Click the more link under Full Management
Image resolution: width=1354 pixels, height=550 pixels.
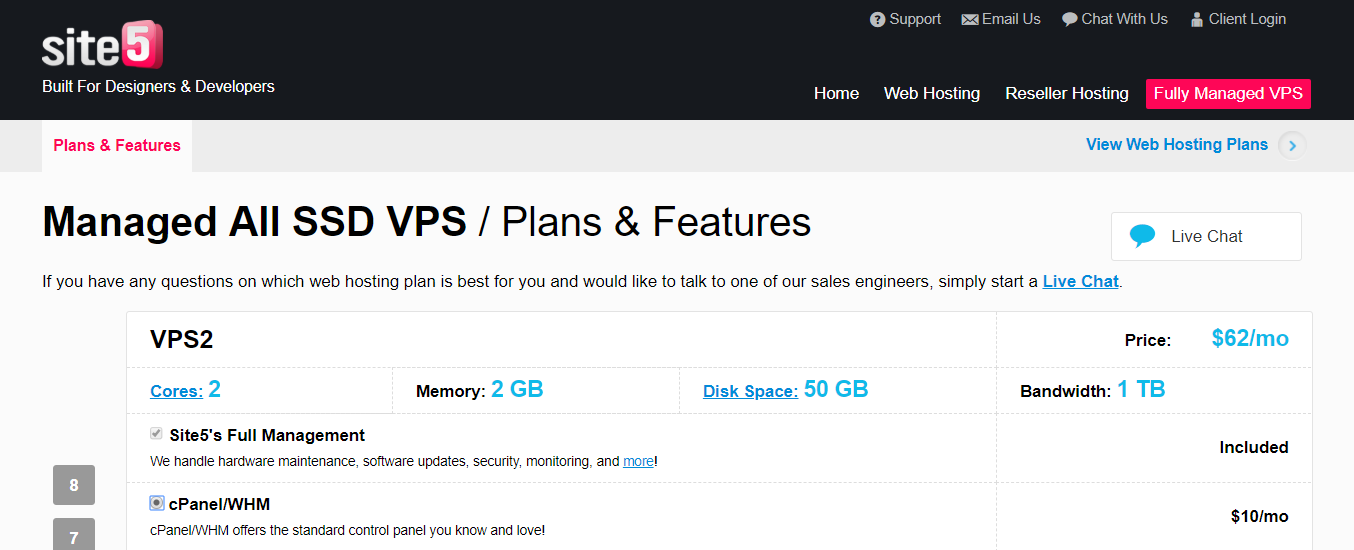pos(638,461)
